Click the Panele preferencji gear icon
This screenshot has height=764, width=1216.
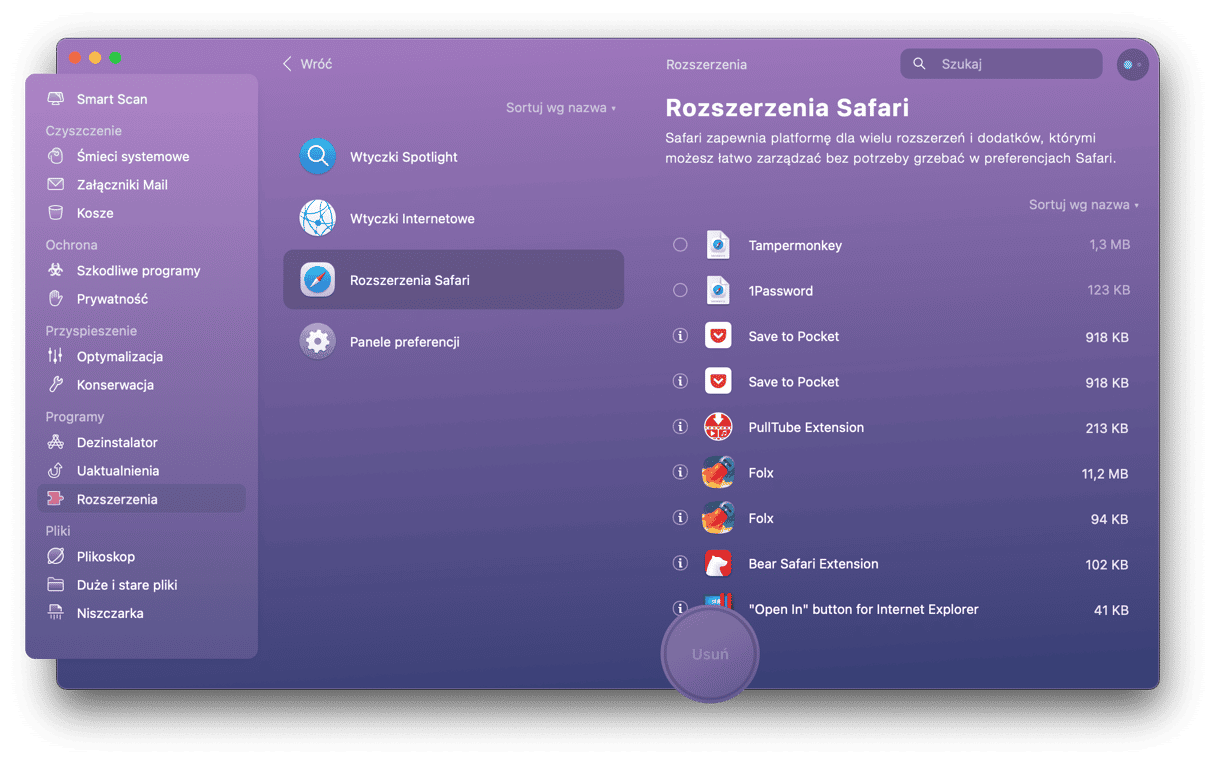[318, 342]
